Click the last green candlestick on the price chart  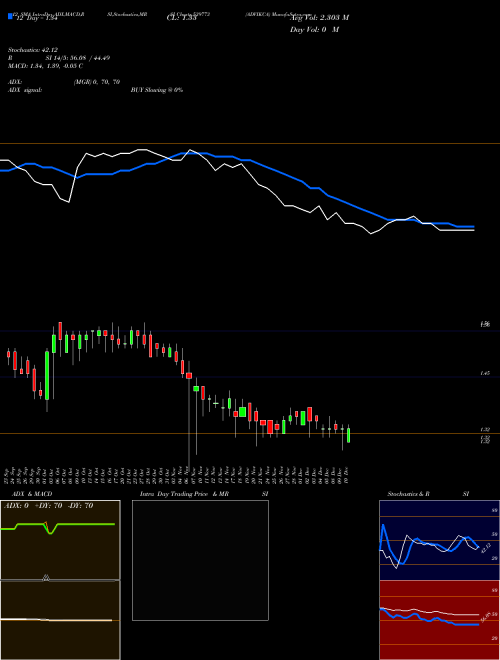click(348, 435)
